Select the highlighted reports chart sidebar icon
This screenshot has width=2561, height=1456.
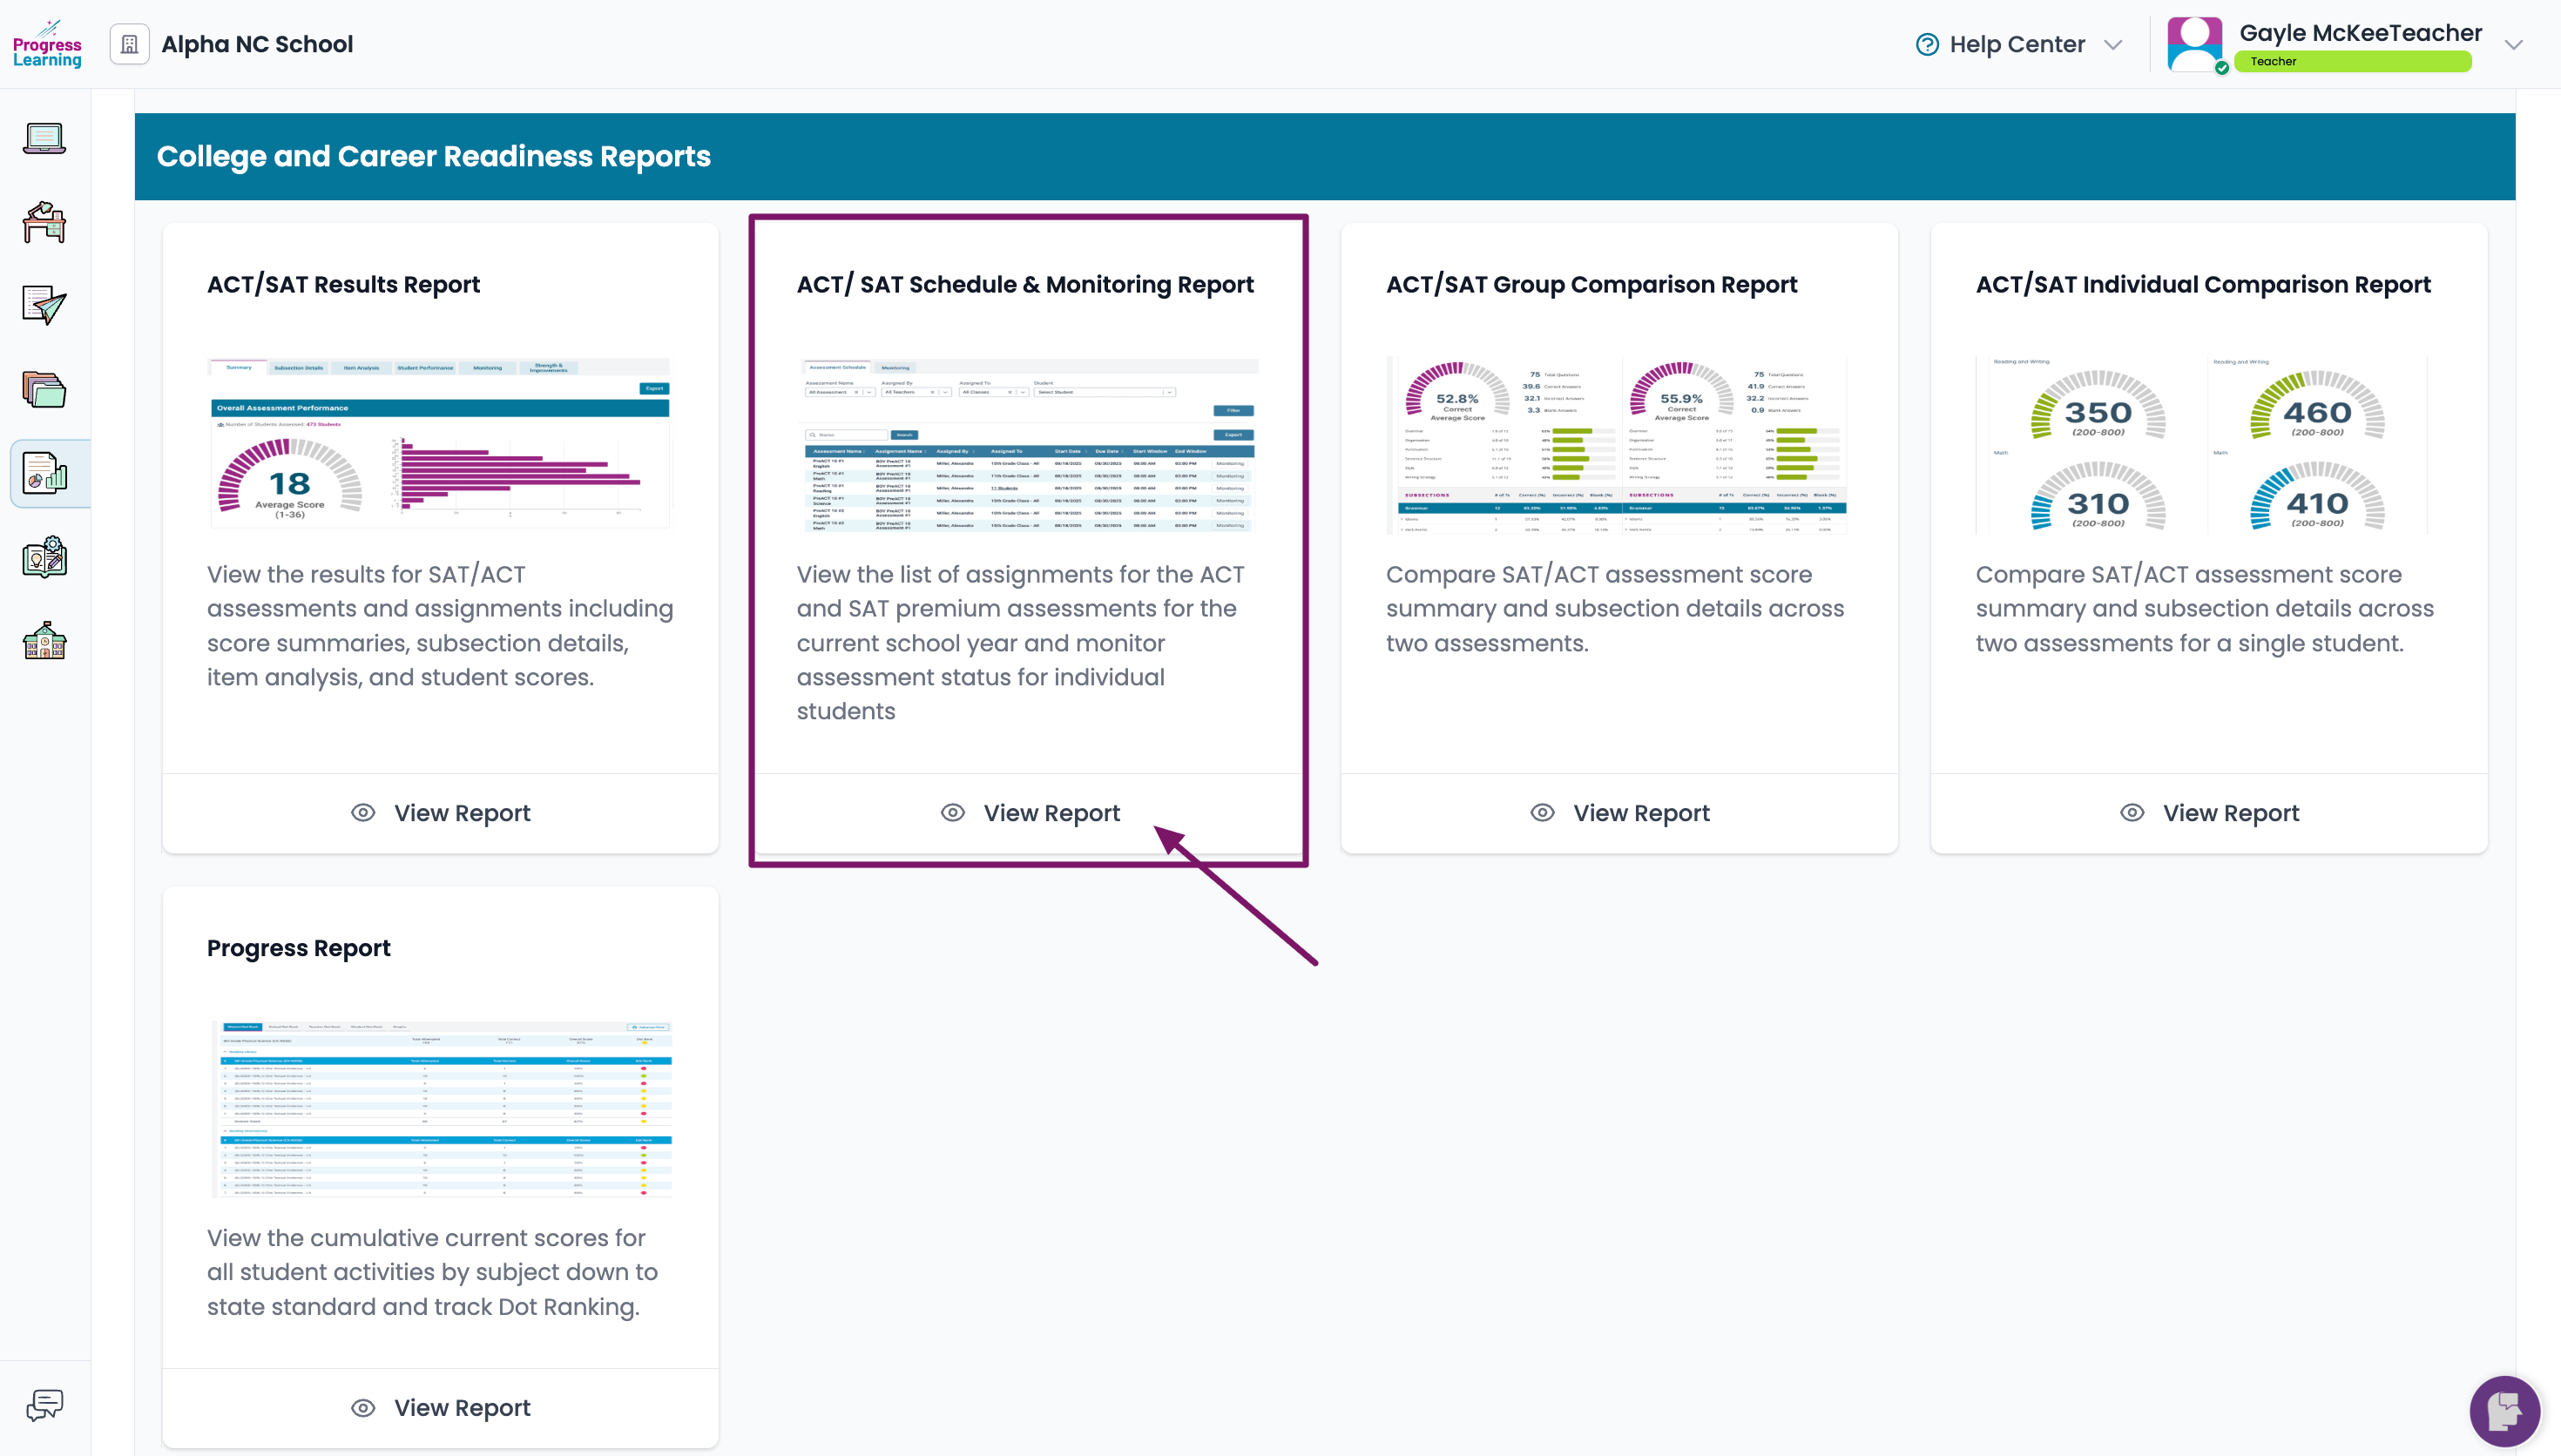tap(45, 473)
